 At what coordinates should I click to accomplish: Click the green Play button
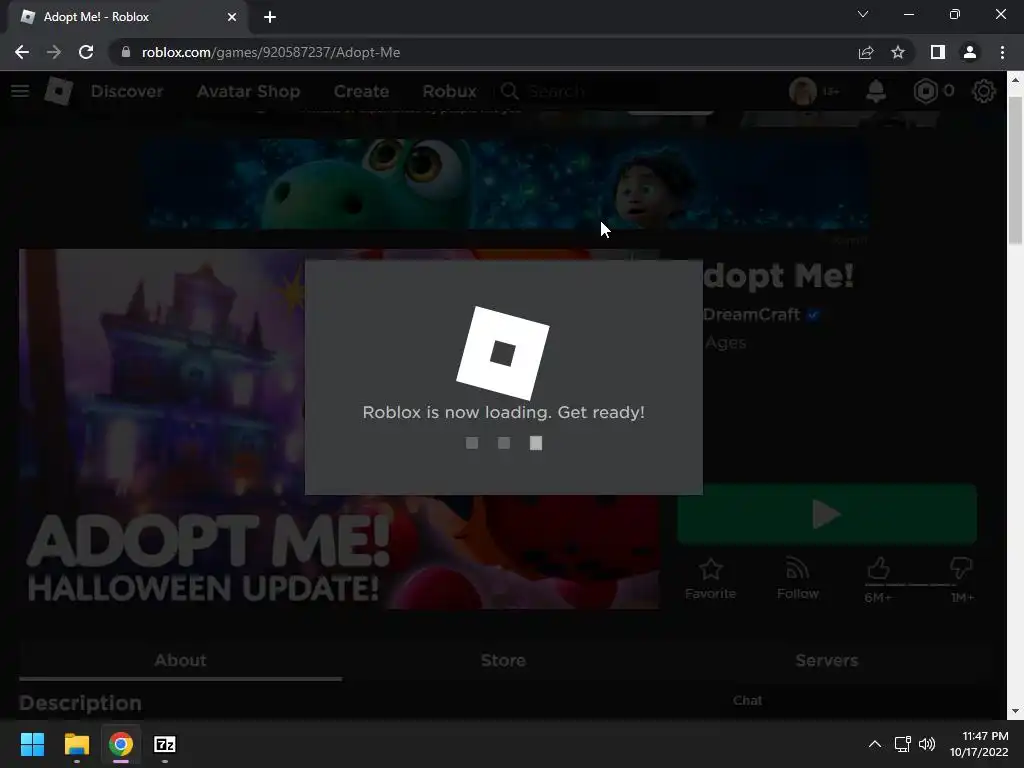pyautogui.click(x=827, y=514)
